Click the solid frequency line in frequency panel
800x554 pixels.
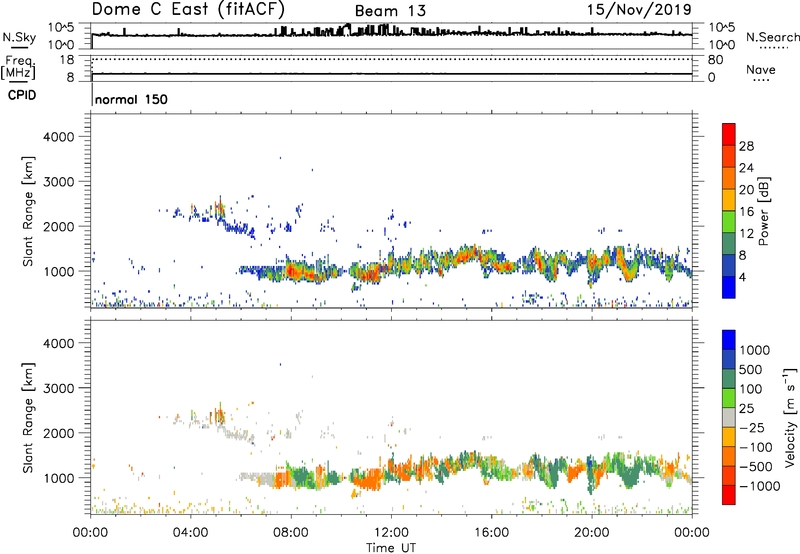tap(392, 74)
